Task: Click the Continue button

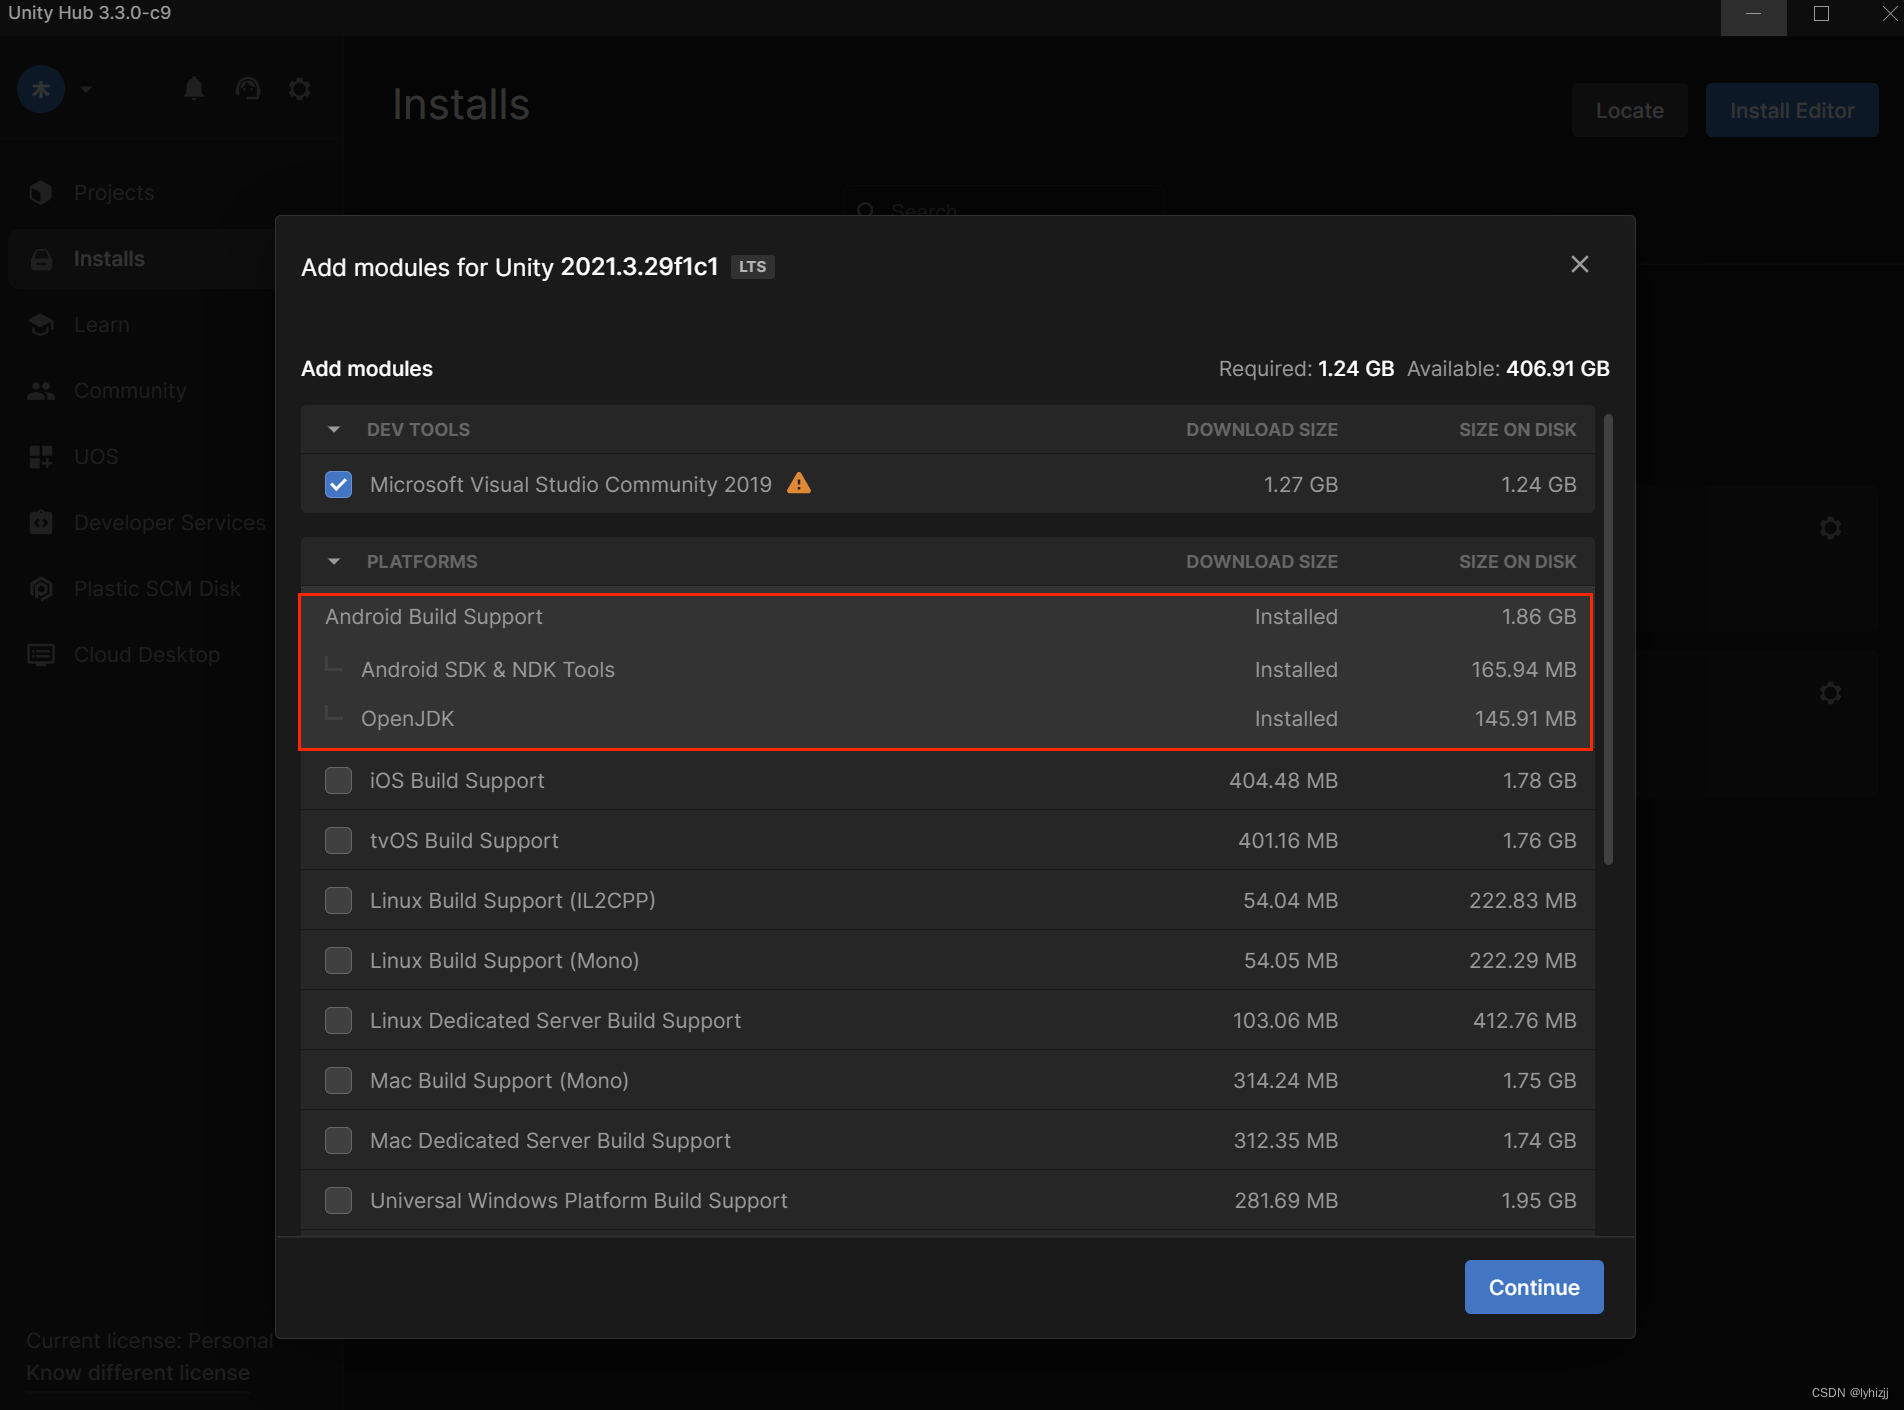Action: pos(1534,1287)
